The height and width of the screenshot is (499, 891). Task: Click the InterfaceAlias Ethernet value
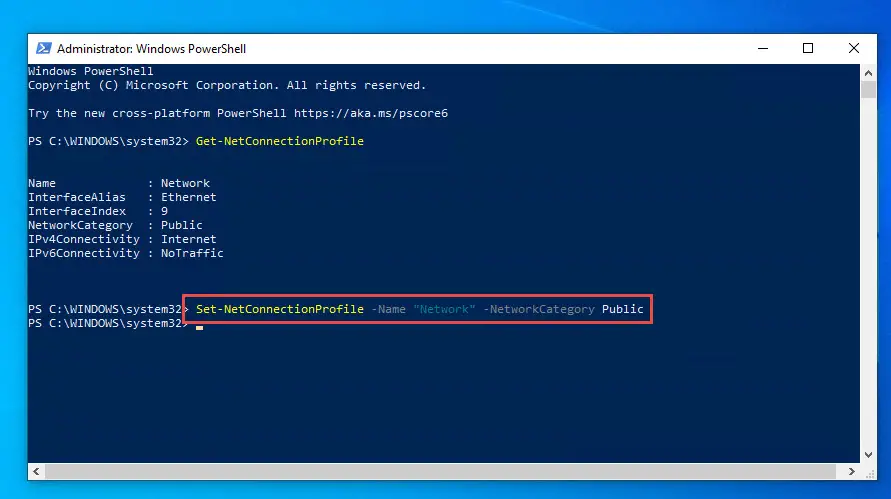[189, 197]
